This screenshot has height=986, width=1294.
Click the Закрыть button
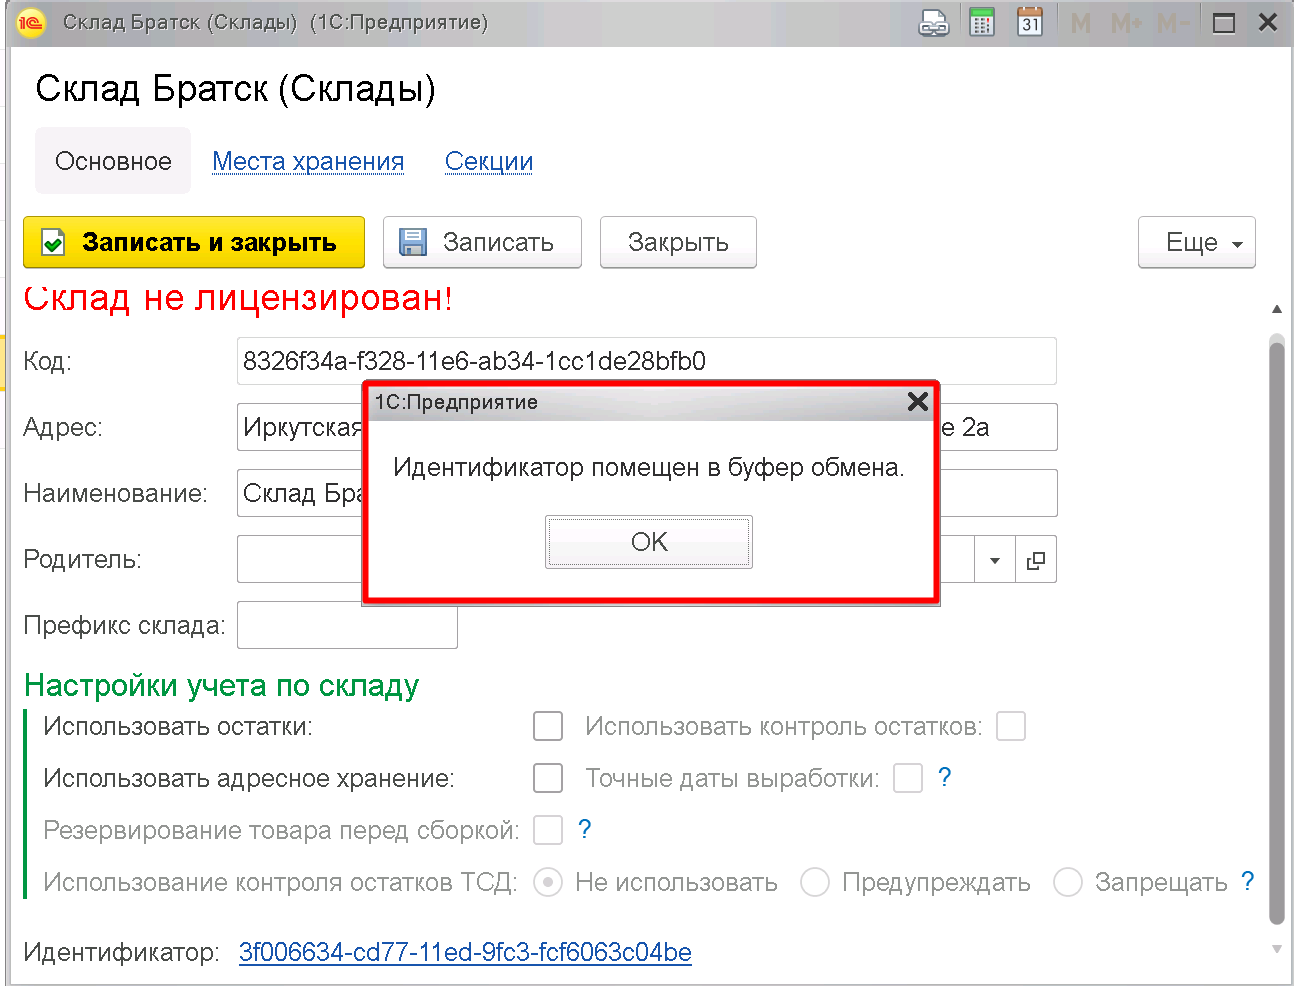tap(678, 242)
